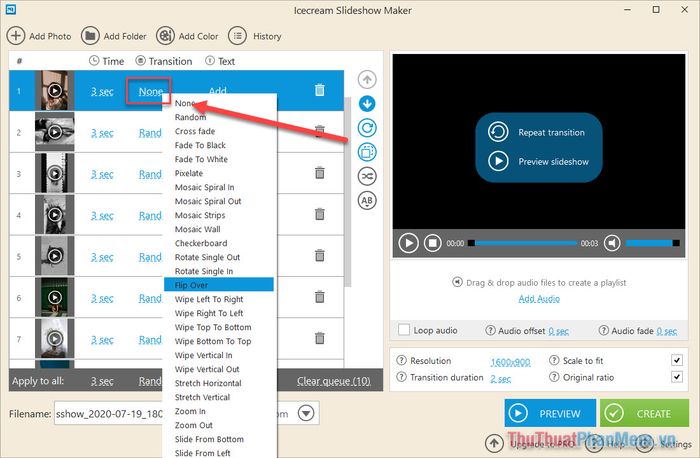700x458 pixels.
Task: Move selected slide down with blue arrow
Action: click(367, 104)
